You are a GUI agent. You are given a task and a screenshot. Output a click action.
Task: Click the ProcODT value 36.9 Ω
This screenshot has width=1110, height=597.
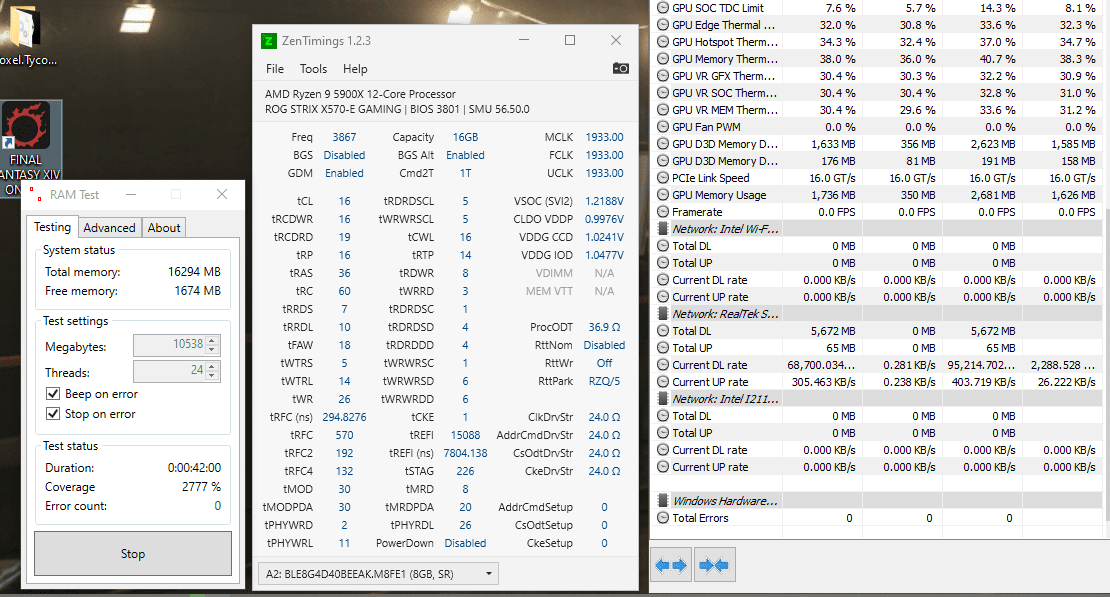pos(604,327)
